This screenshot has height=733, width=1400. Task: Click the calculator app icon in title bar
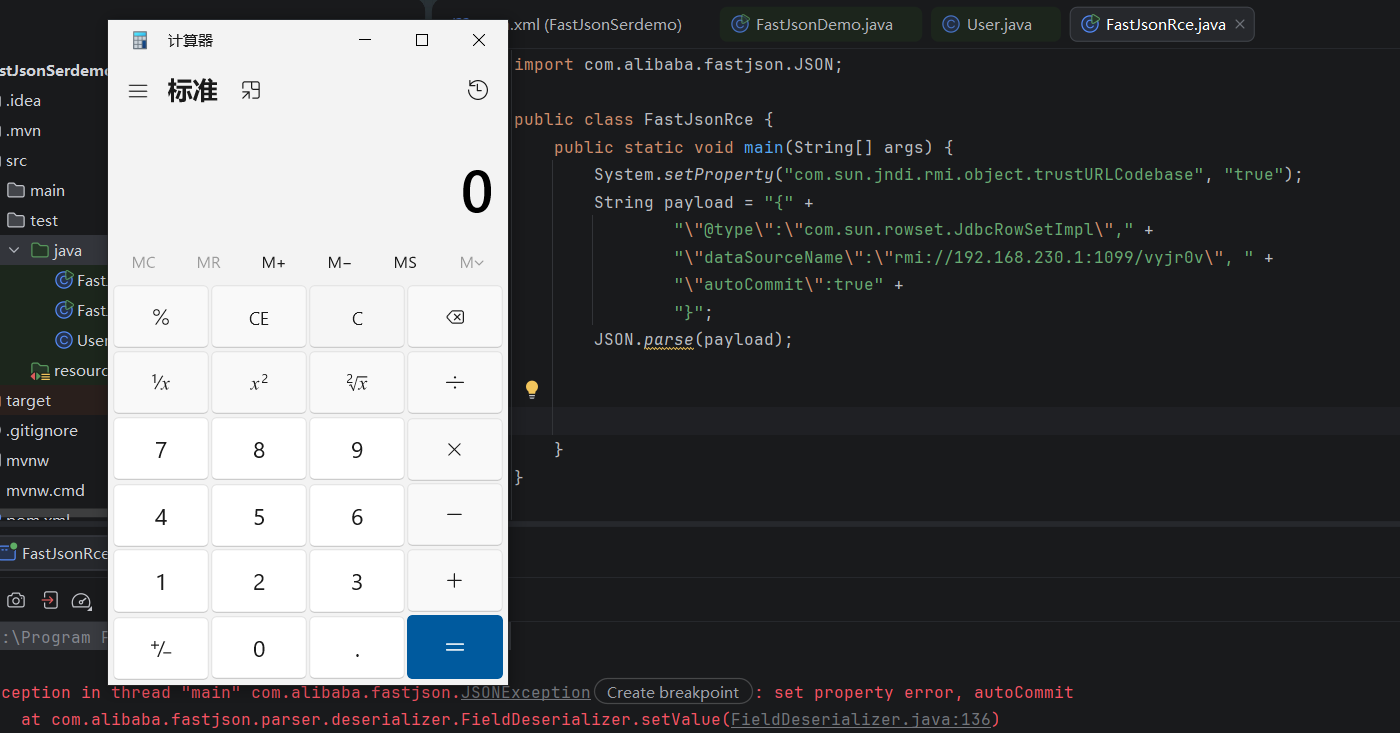[x=140, y=40]
